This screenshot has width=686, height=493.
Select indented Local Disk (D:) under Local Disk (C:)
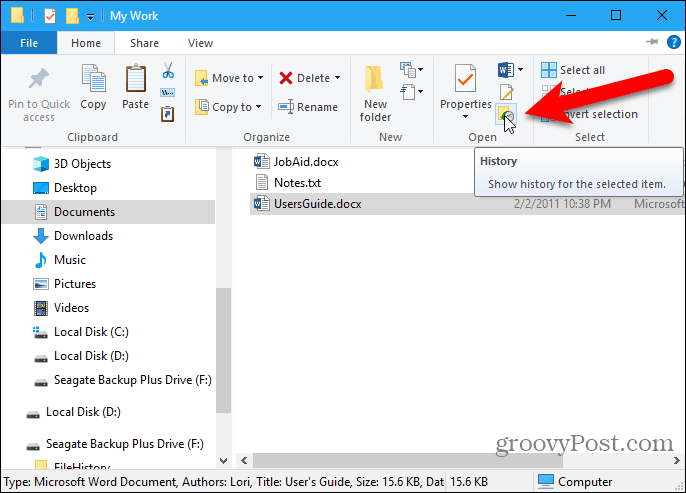(x=81, y=356)
